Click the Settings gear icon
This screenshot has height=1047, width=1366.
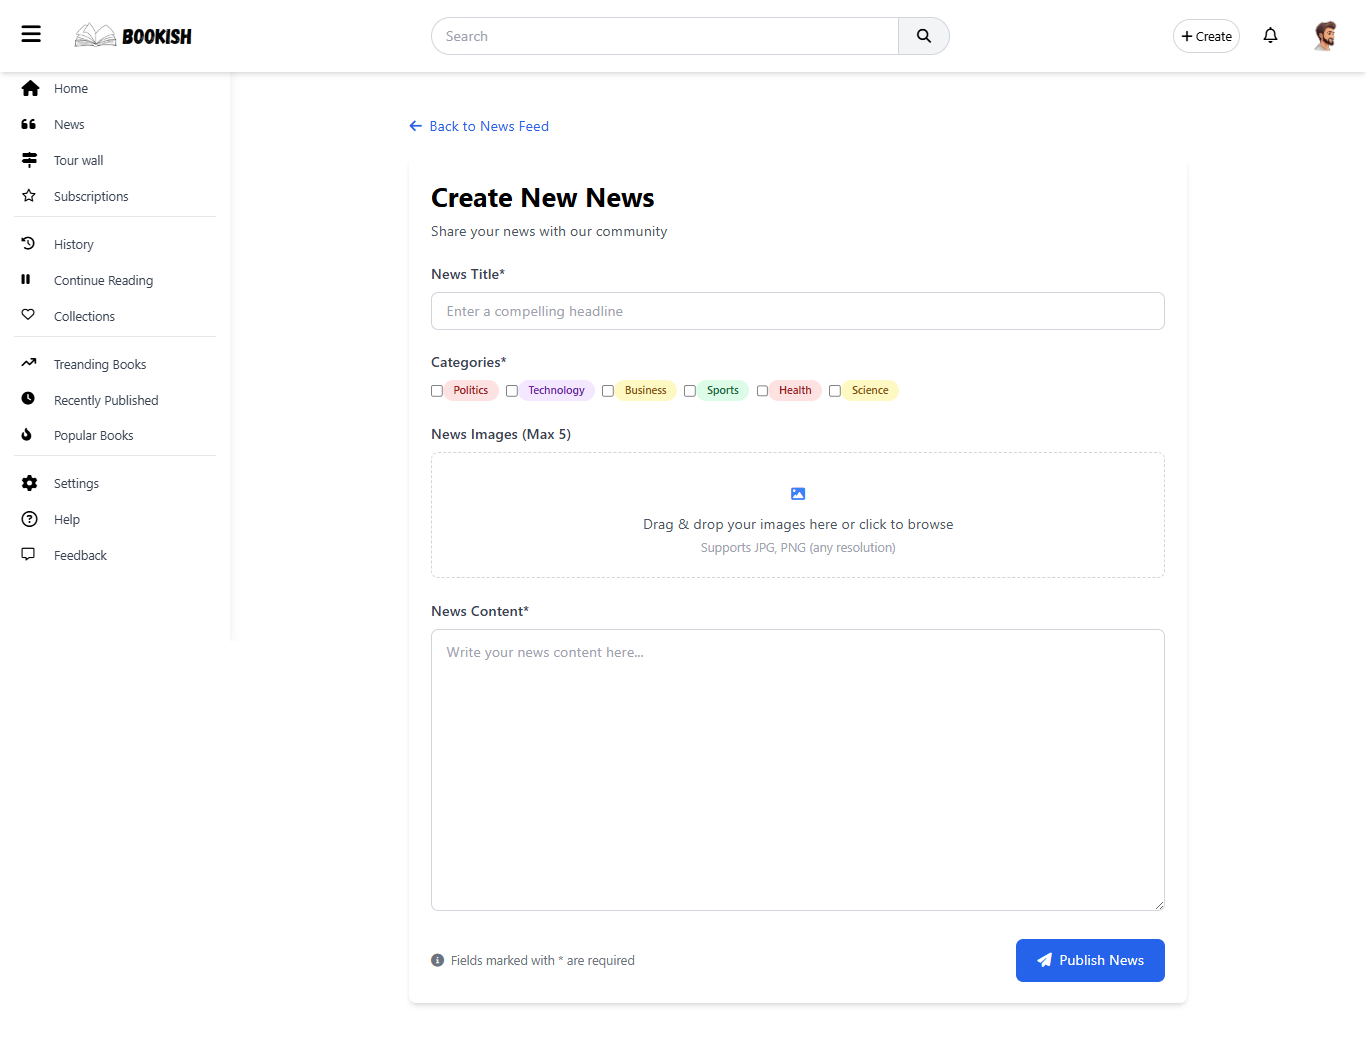click(x=30, y=483)
